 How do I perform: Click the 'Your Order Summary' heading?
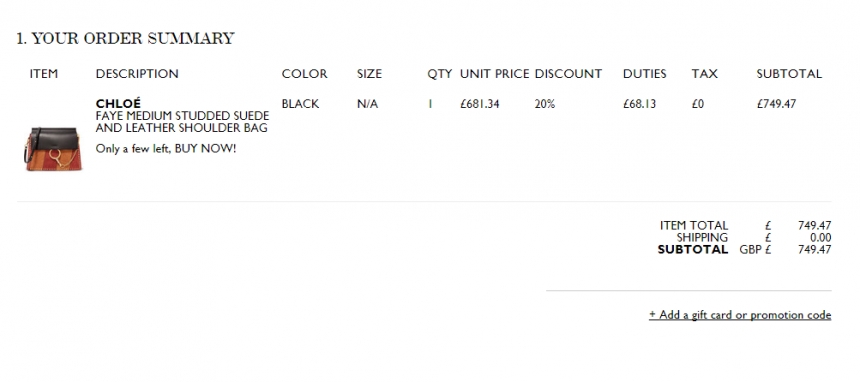(125, 38)
